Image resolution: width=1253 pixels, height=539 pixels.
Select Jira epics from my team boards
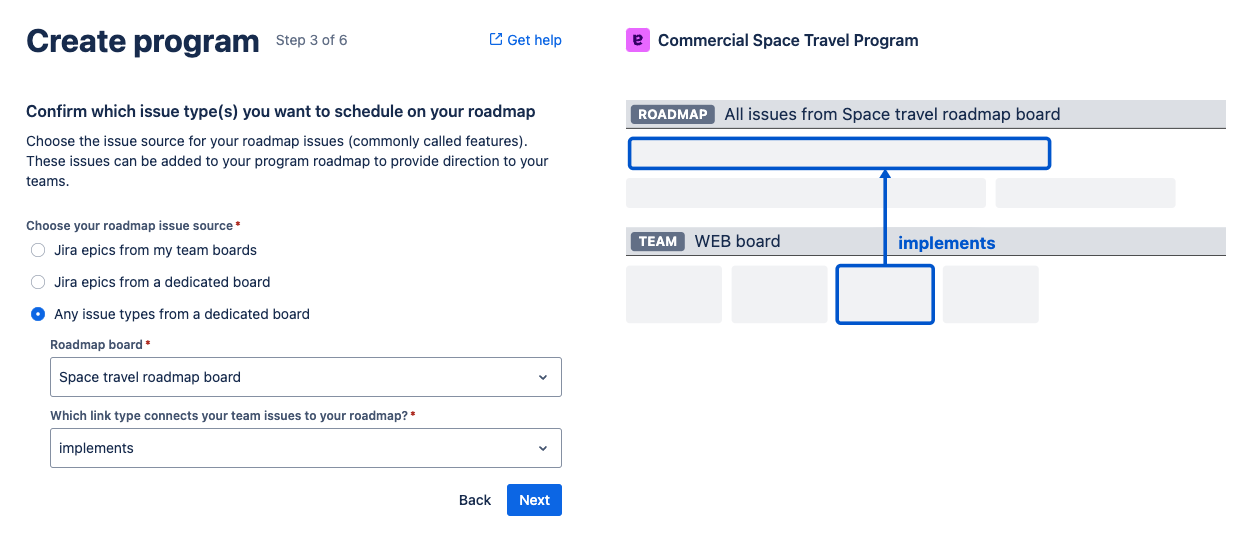38,250
